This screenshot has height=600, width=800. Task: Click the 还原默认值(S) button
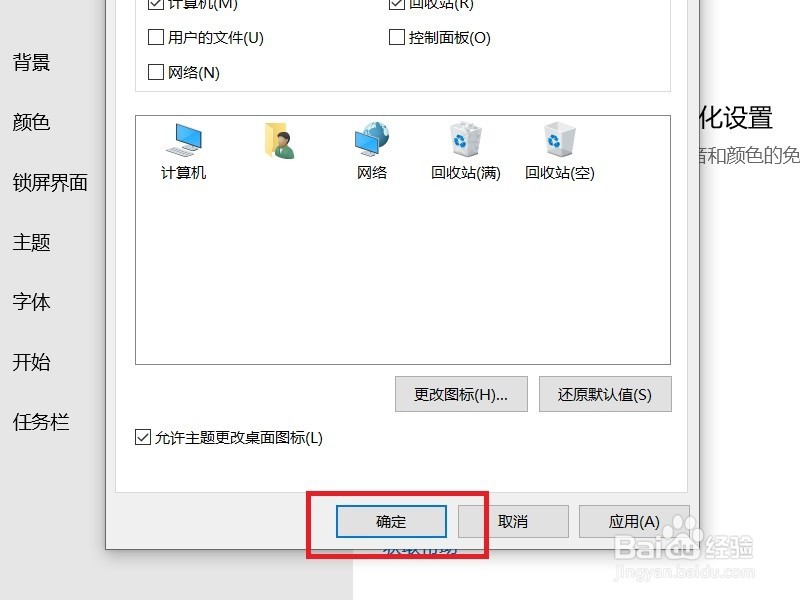coord(605,394)
